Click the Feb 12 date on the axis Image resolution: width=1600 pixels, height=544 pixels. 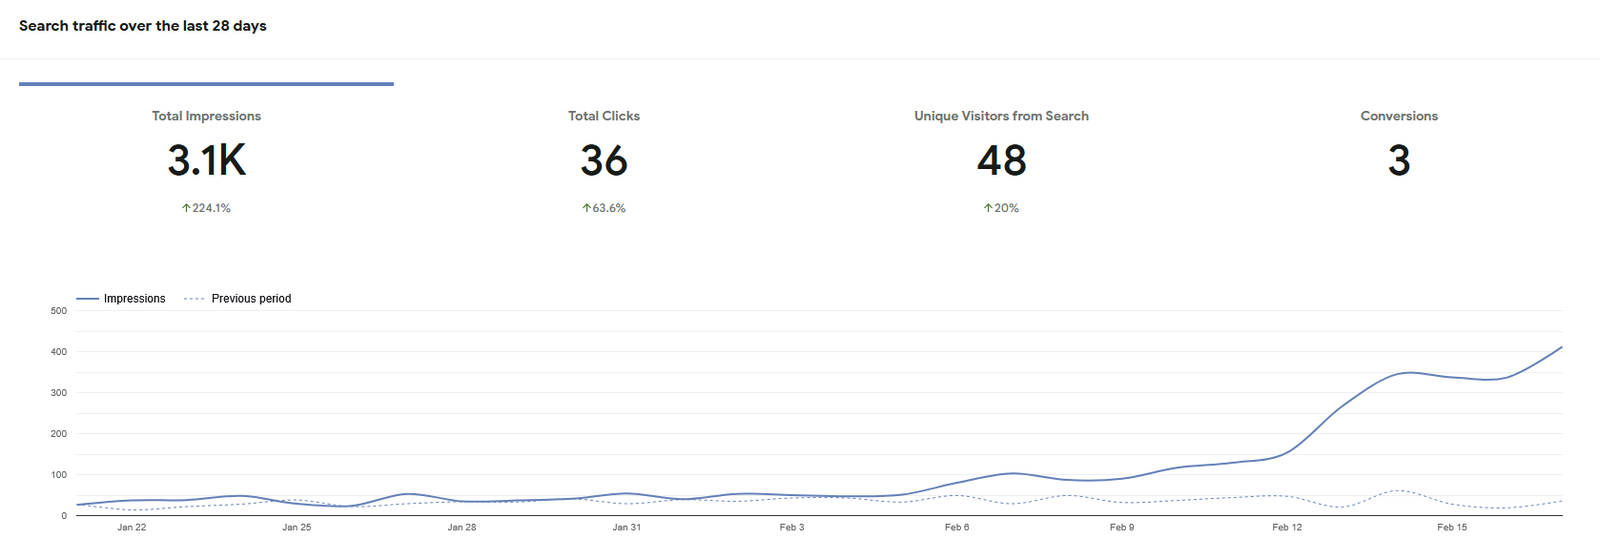pos(1287,527)
